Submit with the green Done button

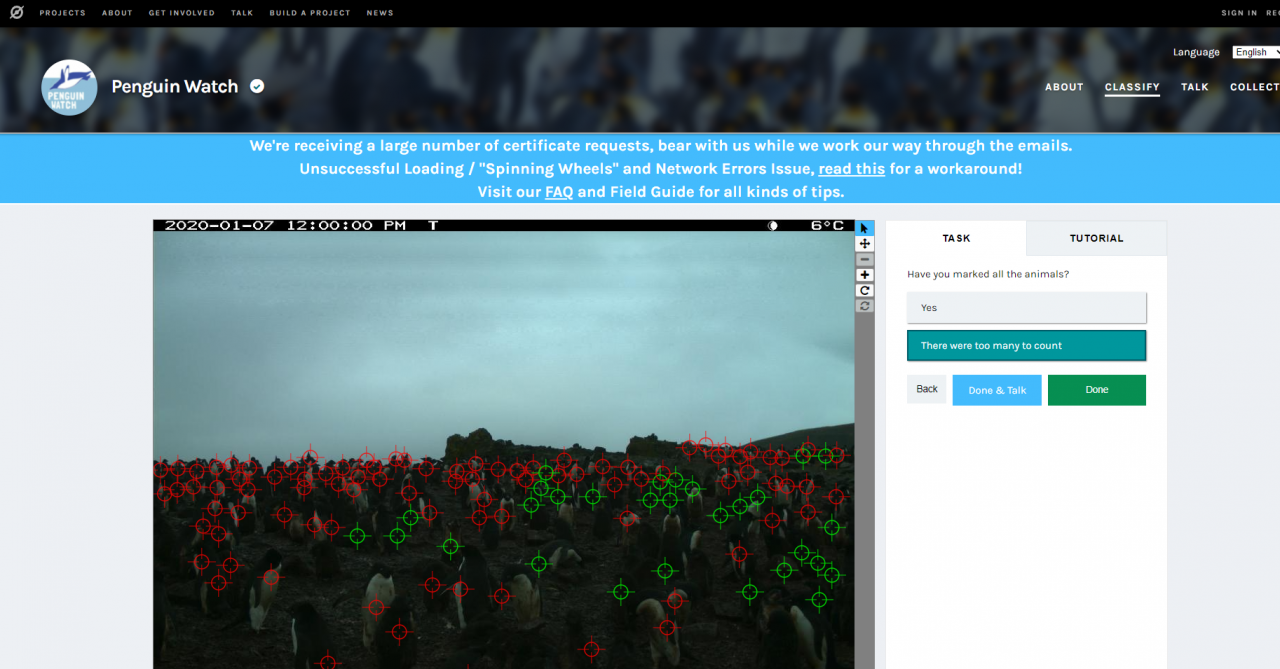pyautogui.click(x=1097, y=390)
